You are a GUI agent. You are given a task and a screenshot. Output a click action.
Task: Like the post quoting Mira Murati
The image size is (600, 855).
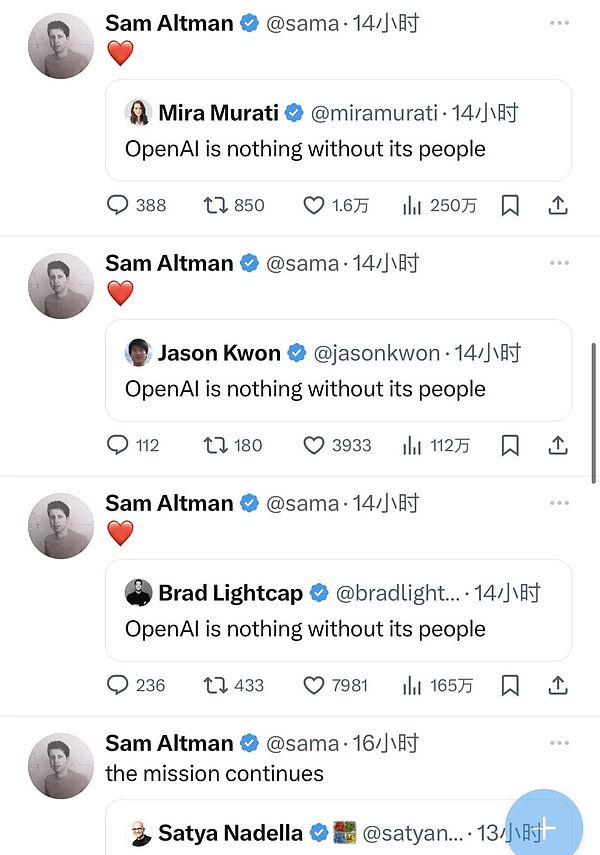tap(314, 205)
